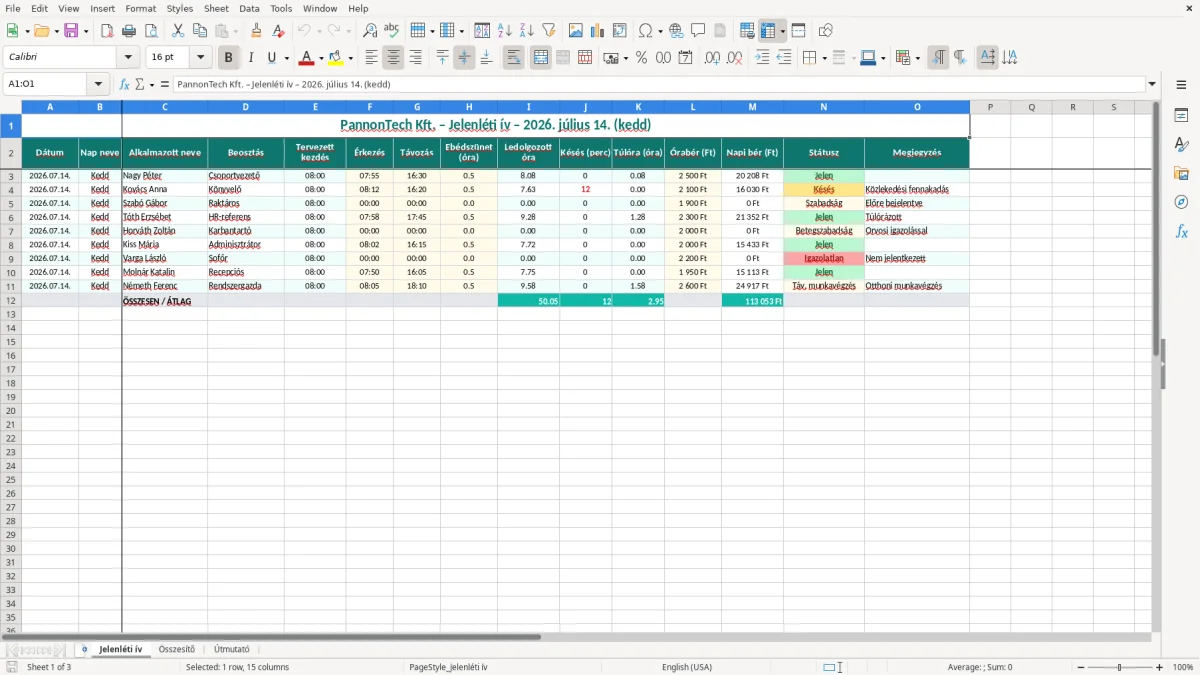Click the zoom-in plus button
Screen dimensions: 1200x675
[x=1160, y=667]
